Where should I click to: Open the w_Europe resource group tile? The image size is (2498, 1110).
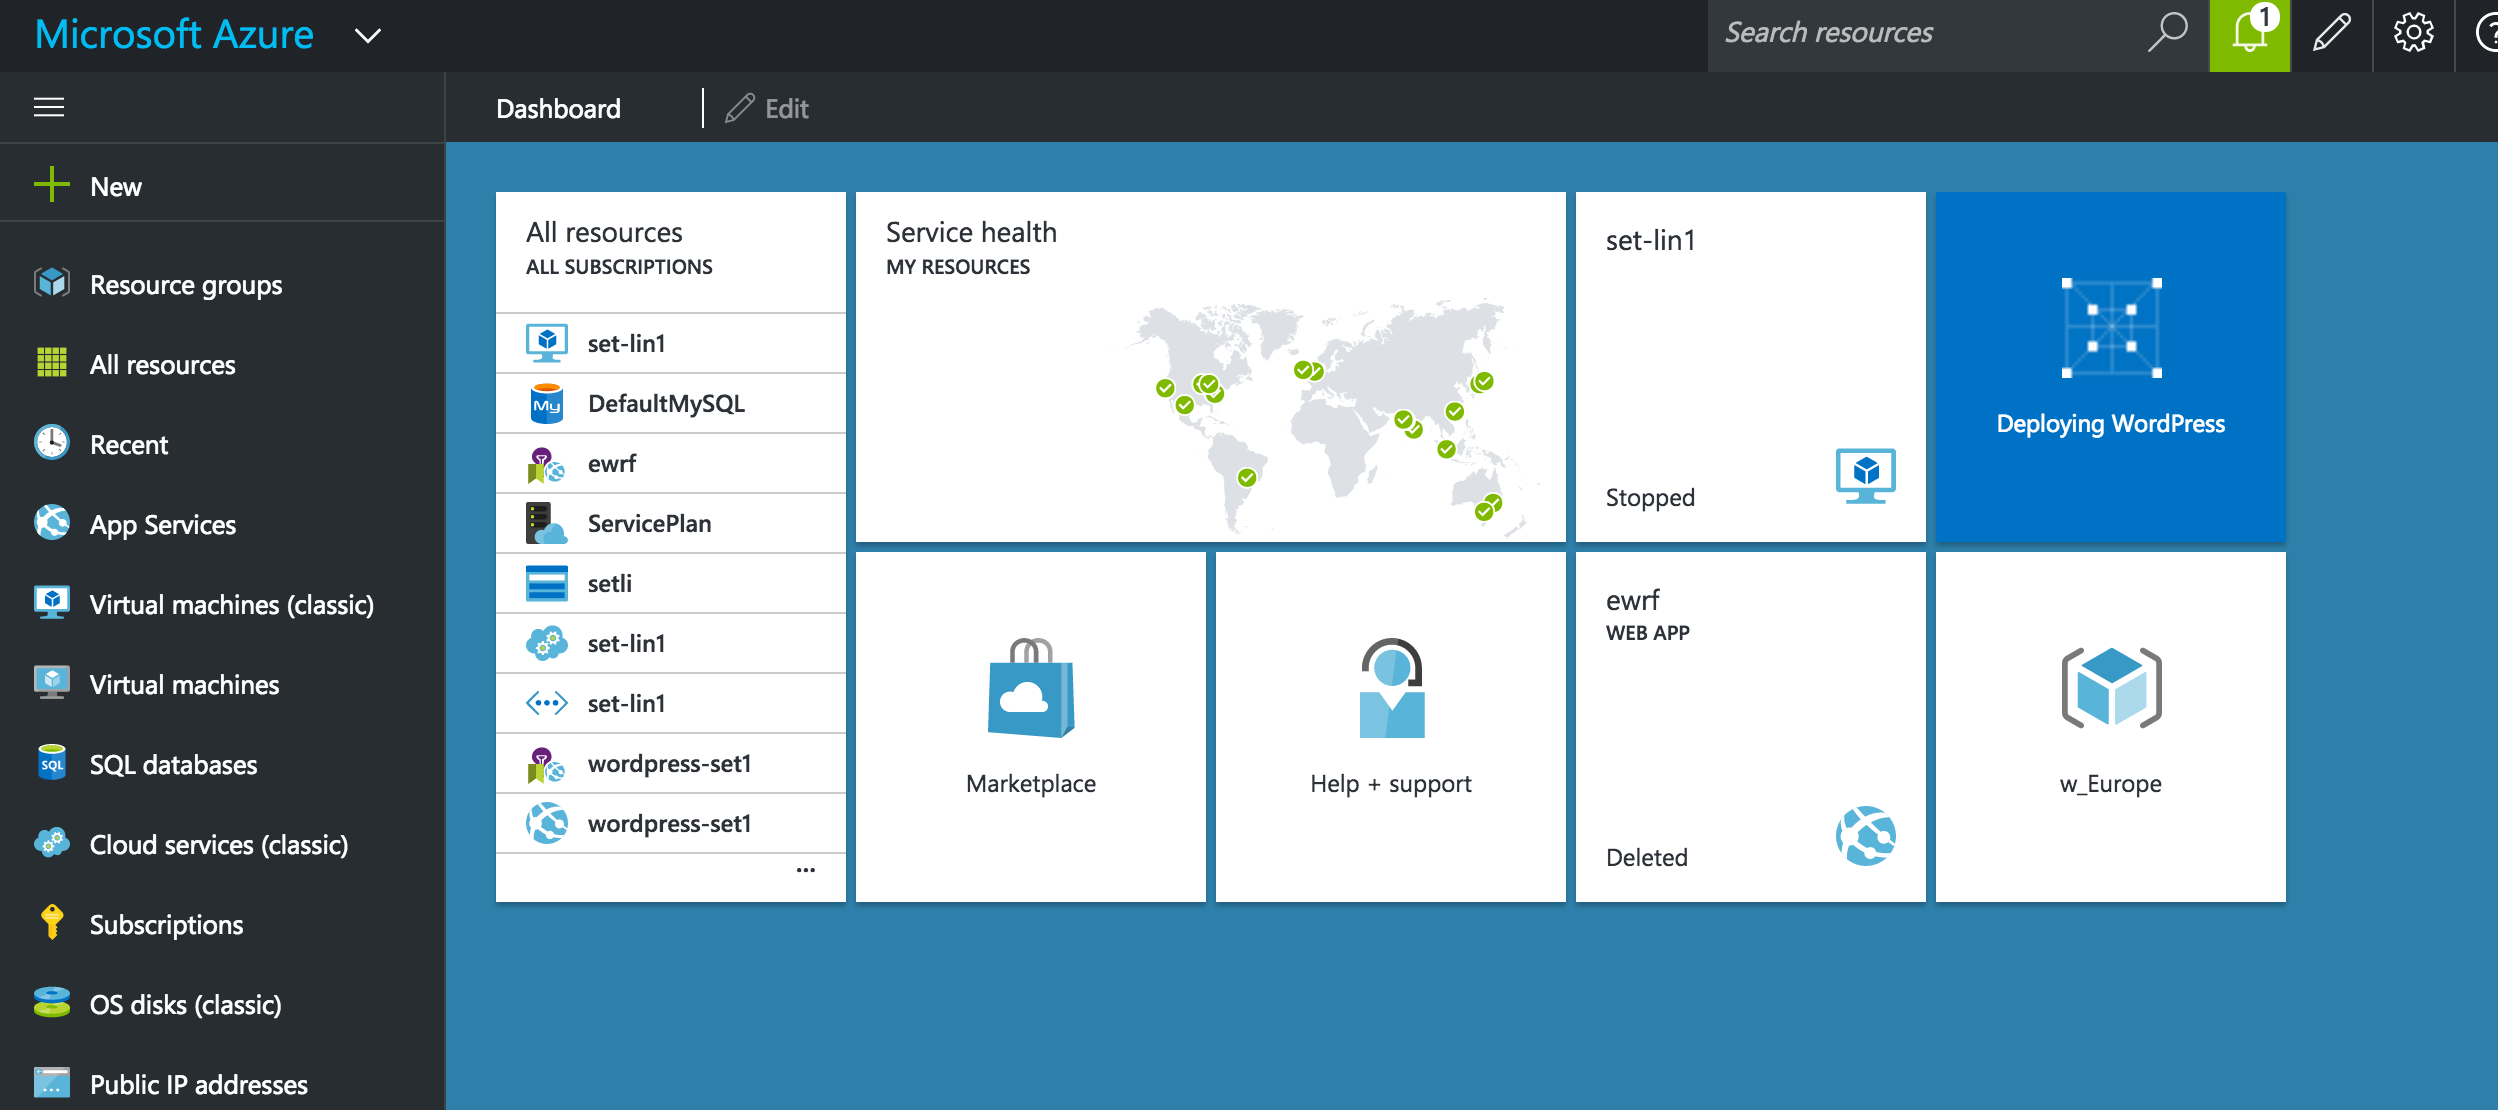click(x=2110, y=727)
